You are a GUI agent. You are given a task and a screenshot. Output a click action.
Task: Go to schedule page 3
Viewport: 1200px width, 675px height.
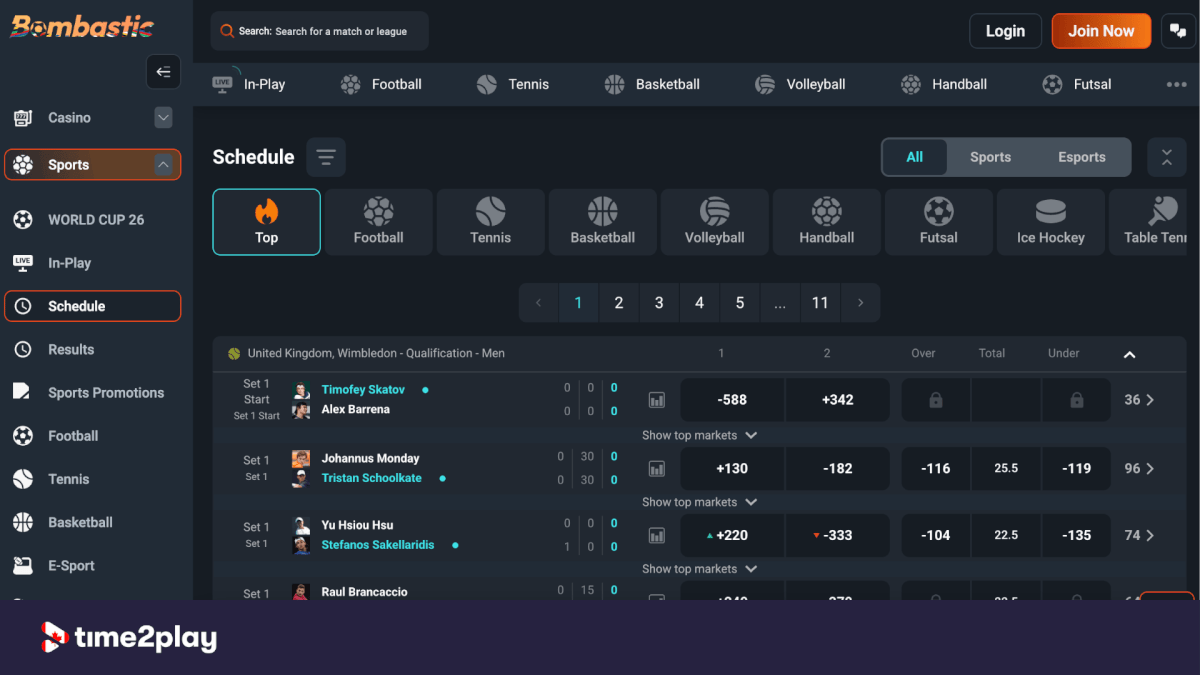tap(659, 303)
